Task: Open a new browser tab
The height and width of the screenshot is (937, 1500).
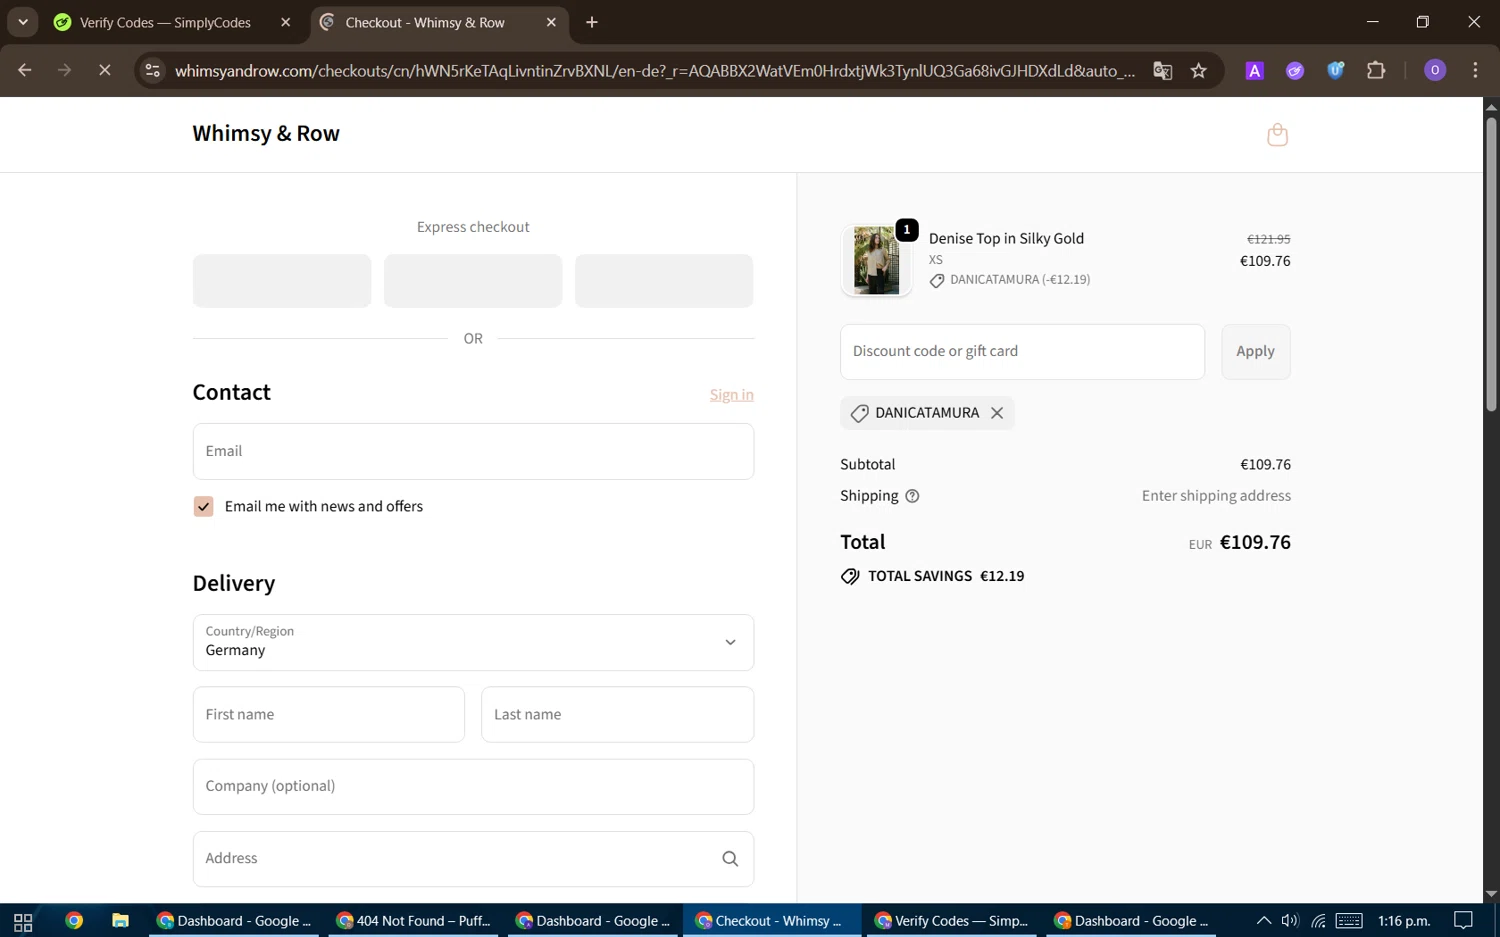Action: pos(592,22)
